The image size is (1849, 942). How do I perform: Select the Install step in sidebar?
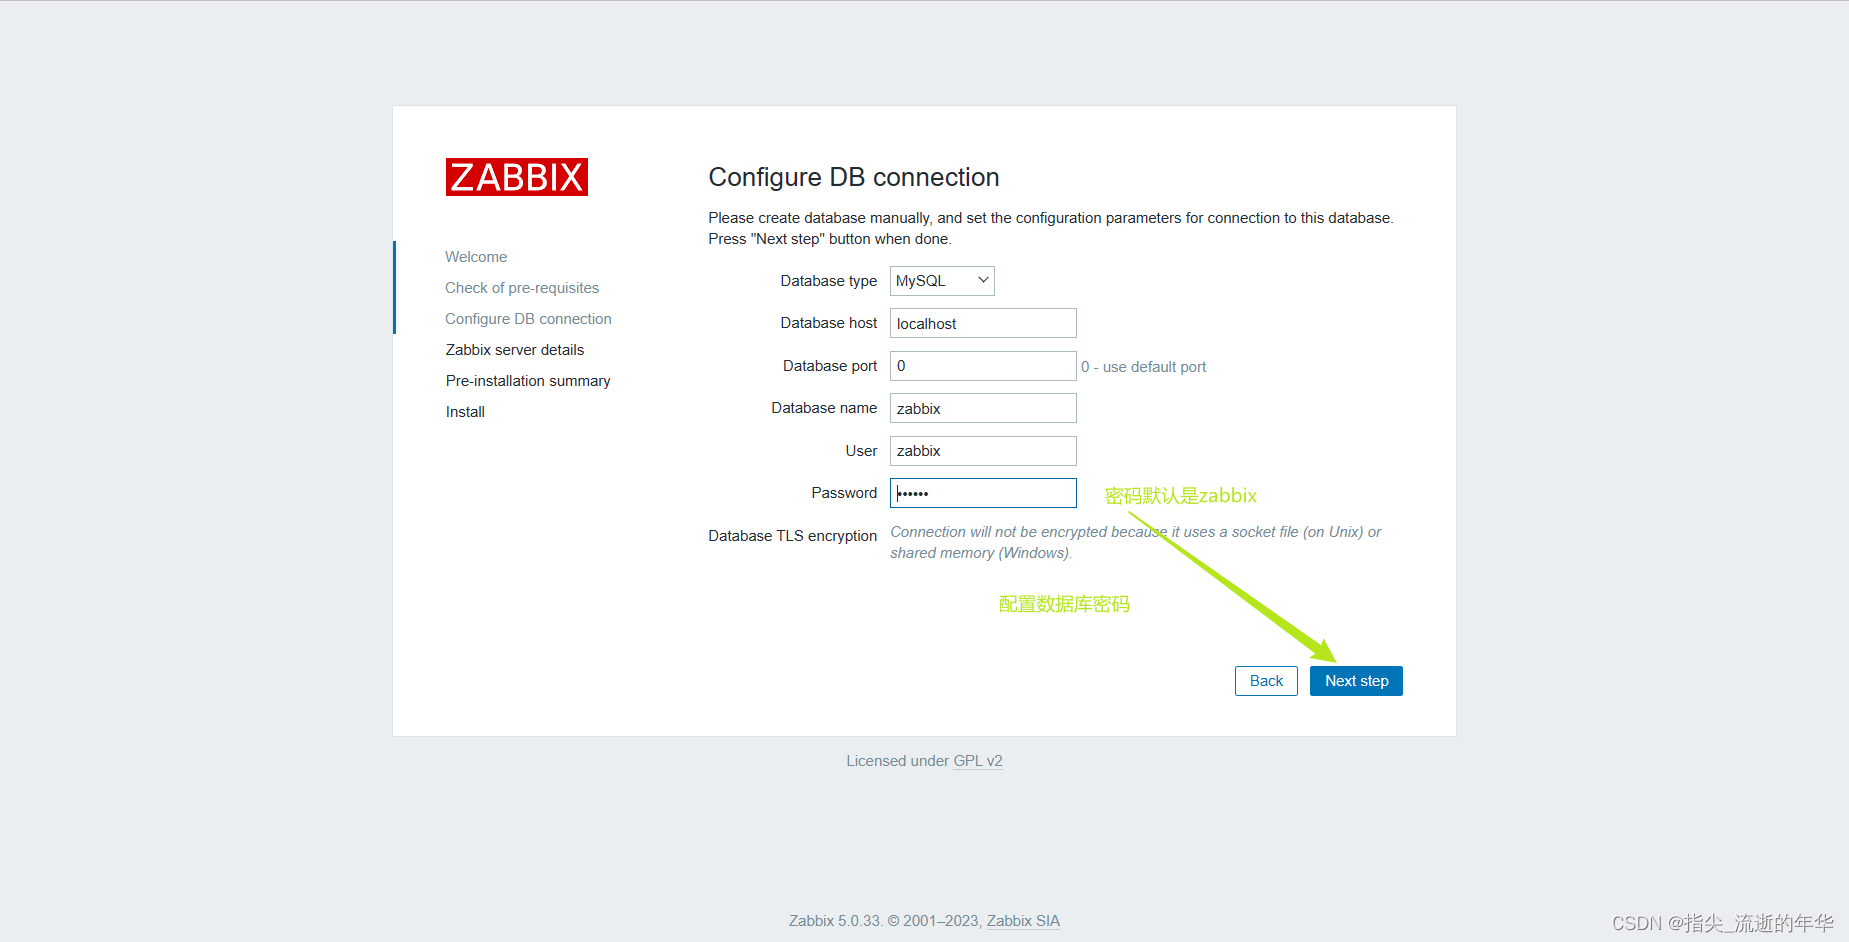(x=465, y=412)
